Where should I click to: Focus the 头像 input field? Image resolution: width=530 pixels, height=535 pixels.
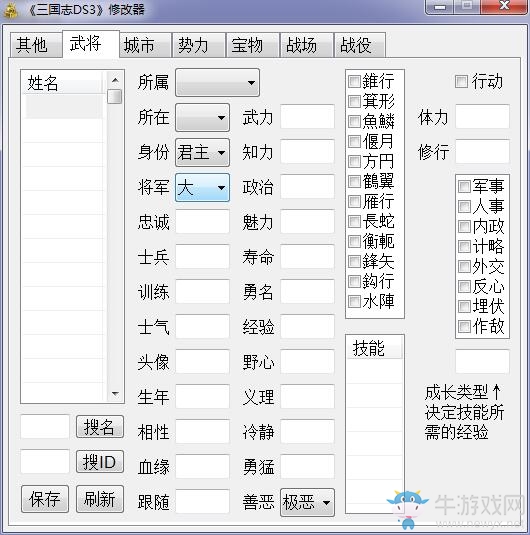coord(202,361)
